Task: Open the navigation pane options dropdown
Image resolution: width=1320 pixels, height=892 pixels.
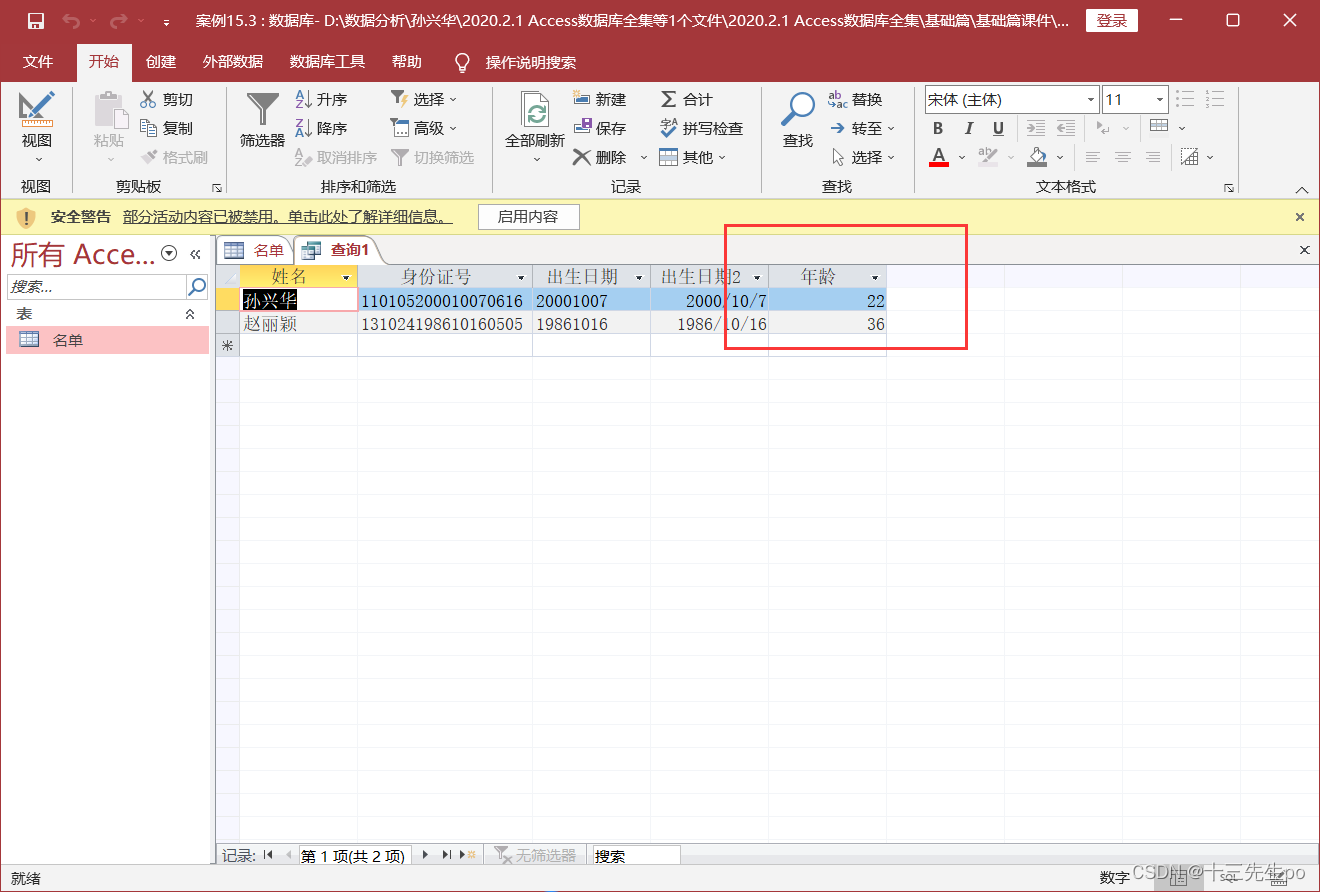Action: coord(168,254)
